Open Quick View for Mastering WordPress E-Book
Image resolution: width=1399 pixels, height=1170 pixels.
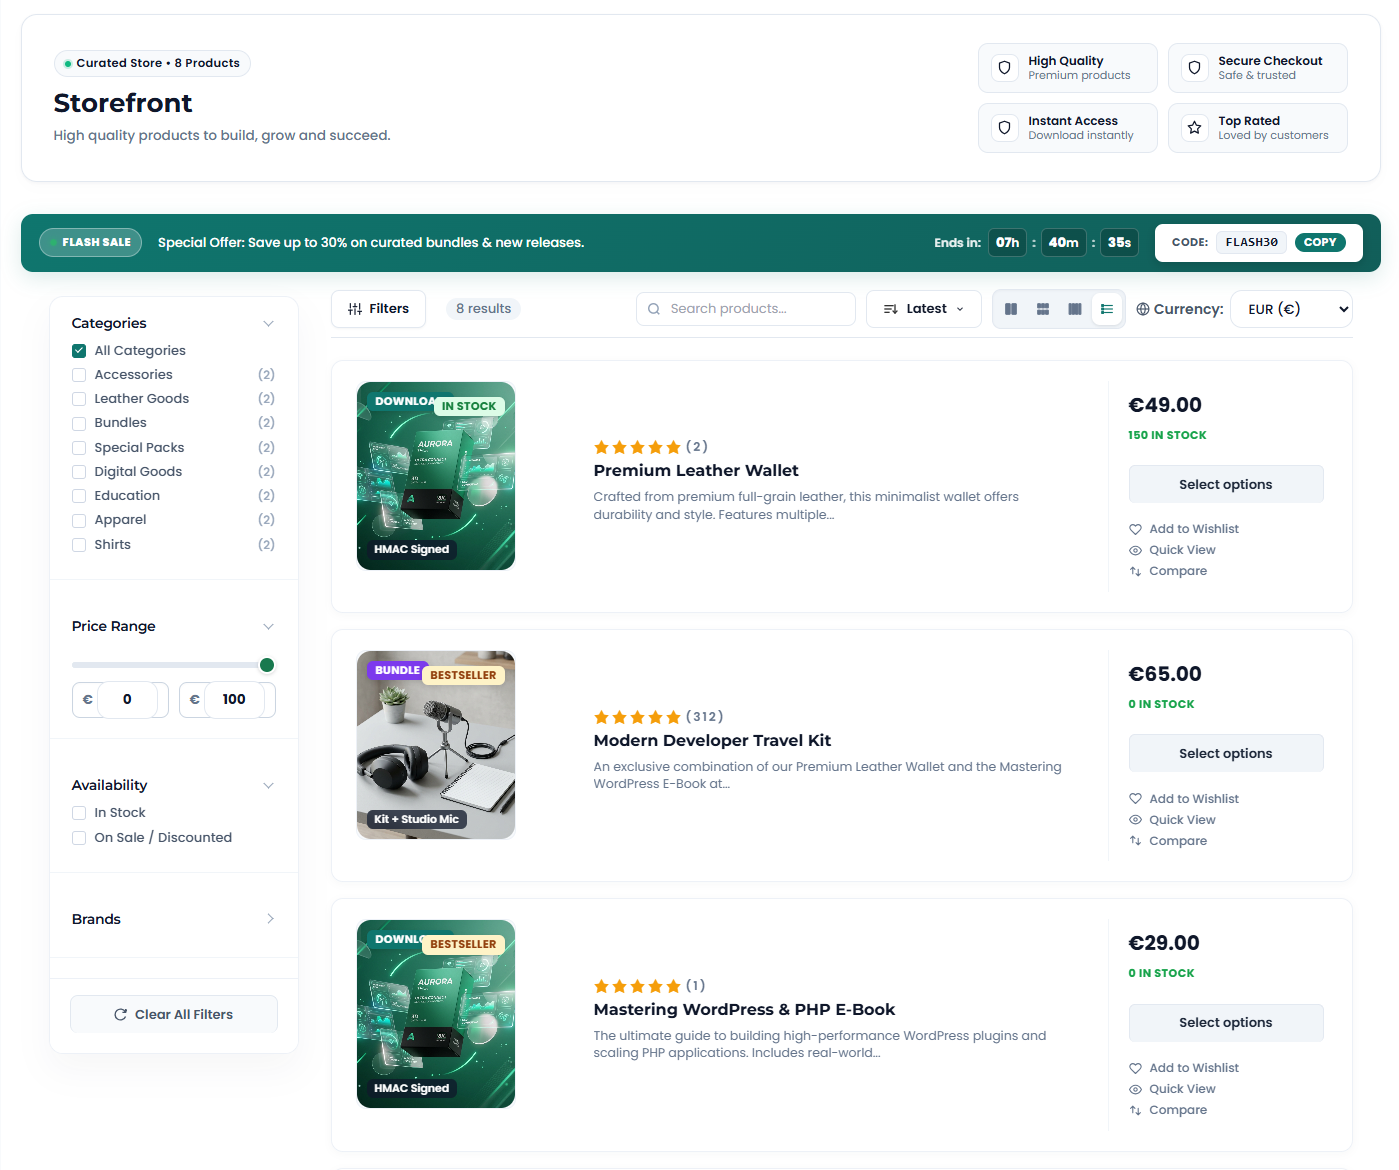[1173, 1089]
